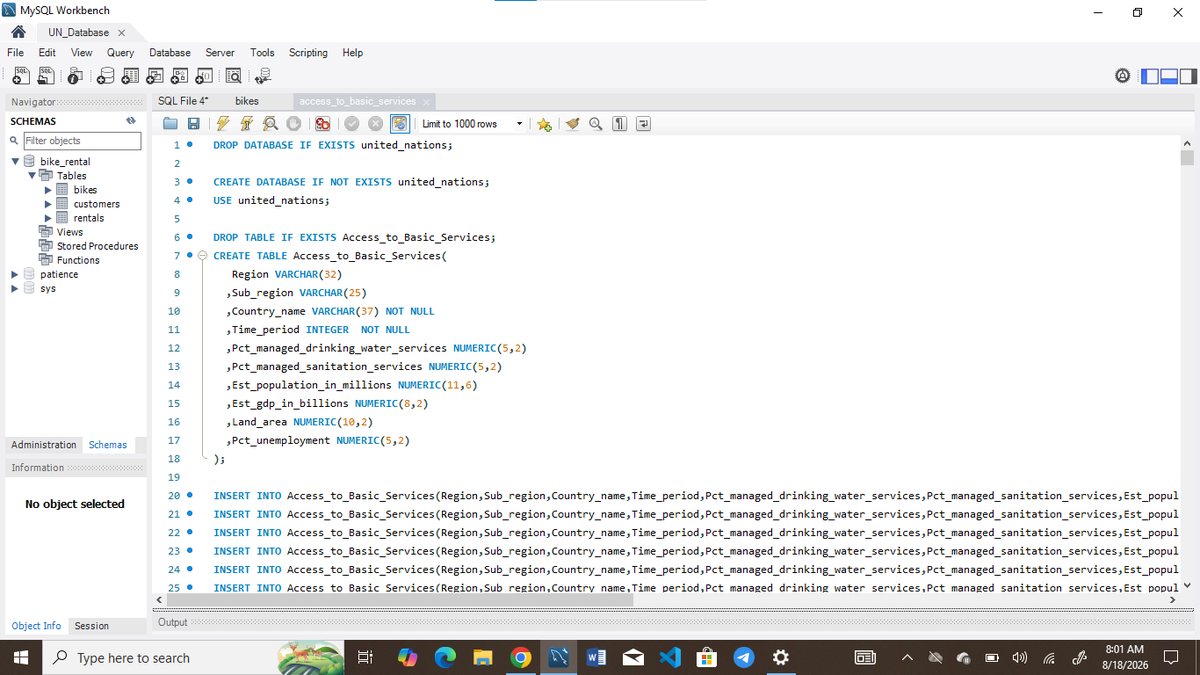Select Functions in the schema tree
Viewport: 1200px width, 675px height.
coord(78,260)
